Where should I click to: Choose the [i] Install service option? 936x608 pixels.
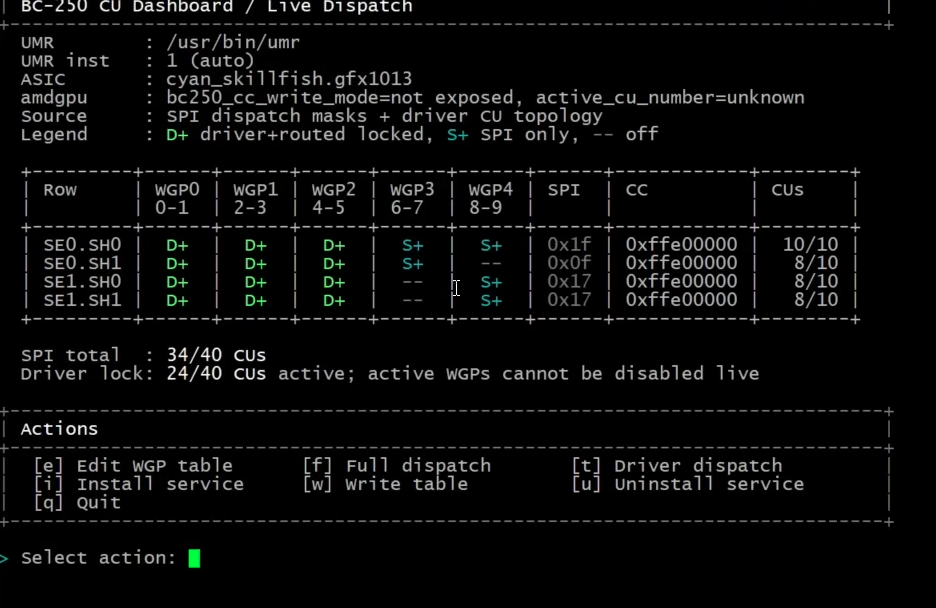pos(138,484)
